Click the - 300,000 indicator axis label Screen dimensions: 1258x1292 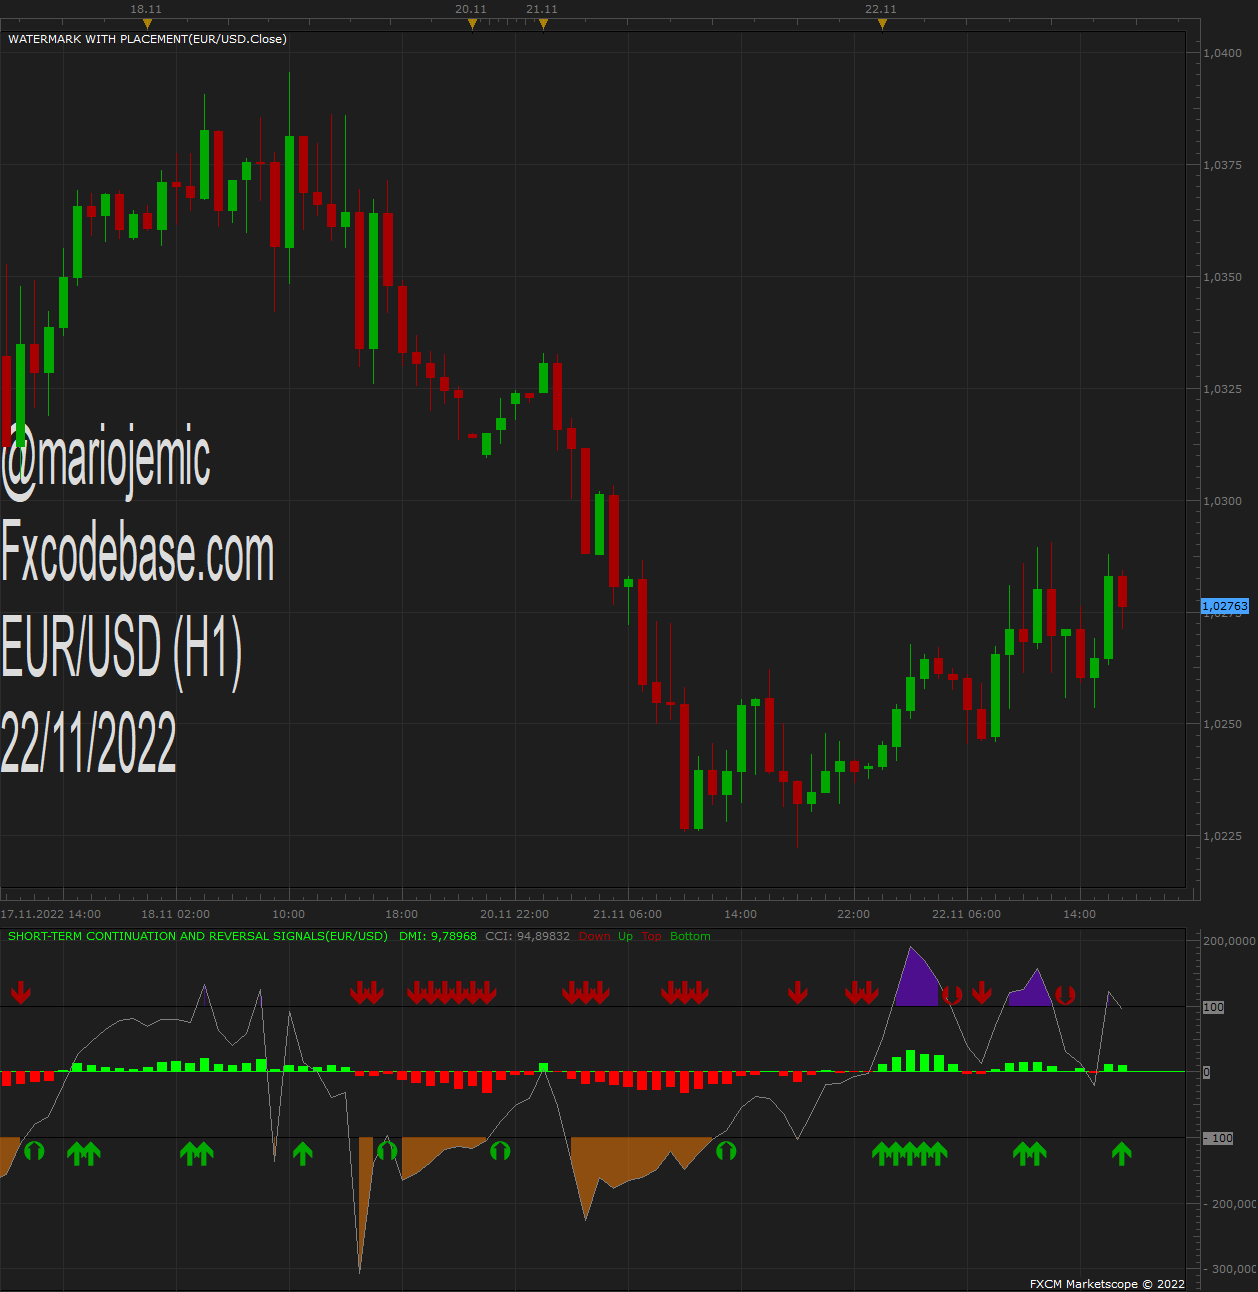click(x=1229, y=1269)
